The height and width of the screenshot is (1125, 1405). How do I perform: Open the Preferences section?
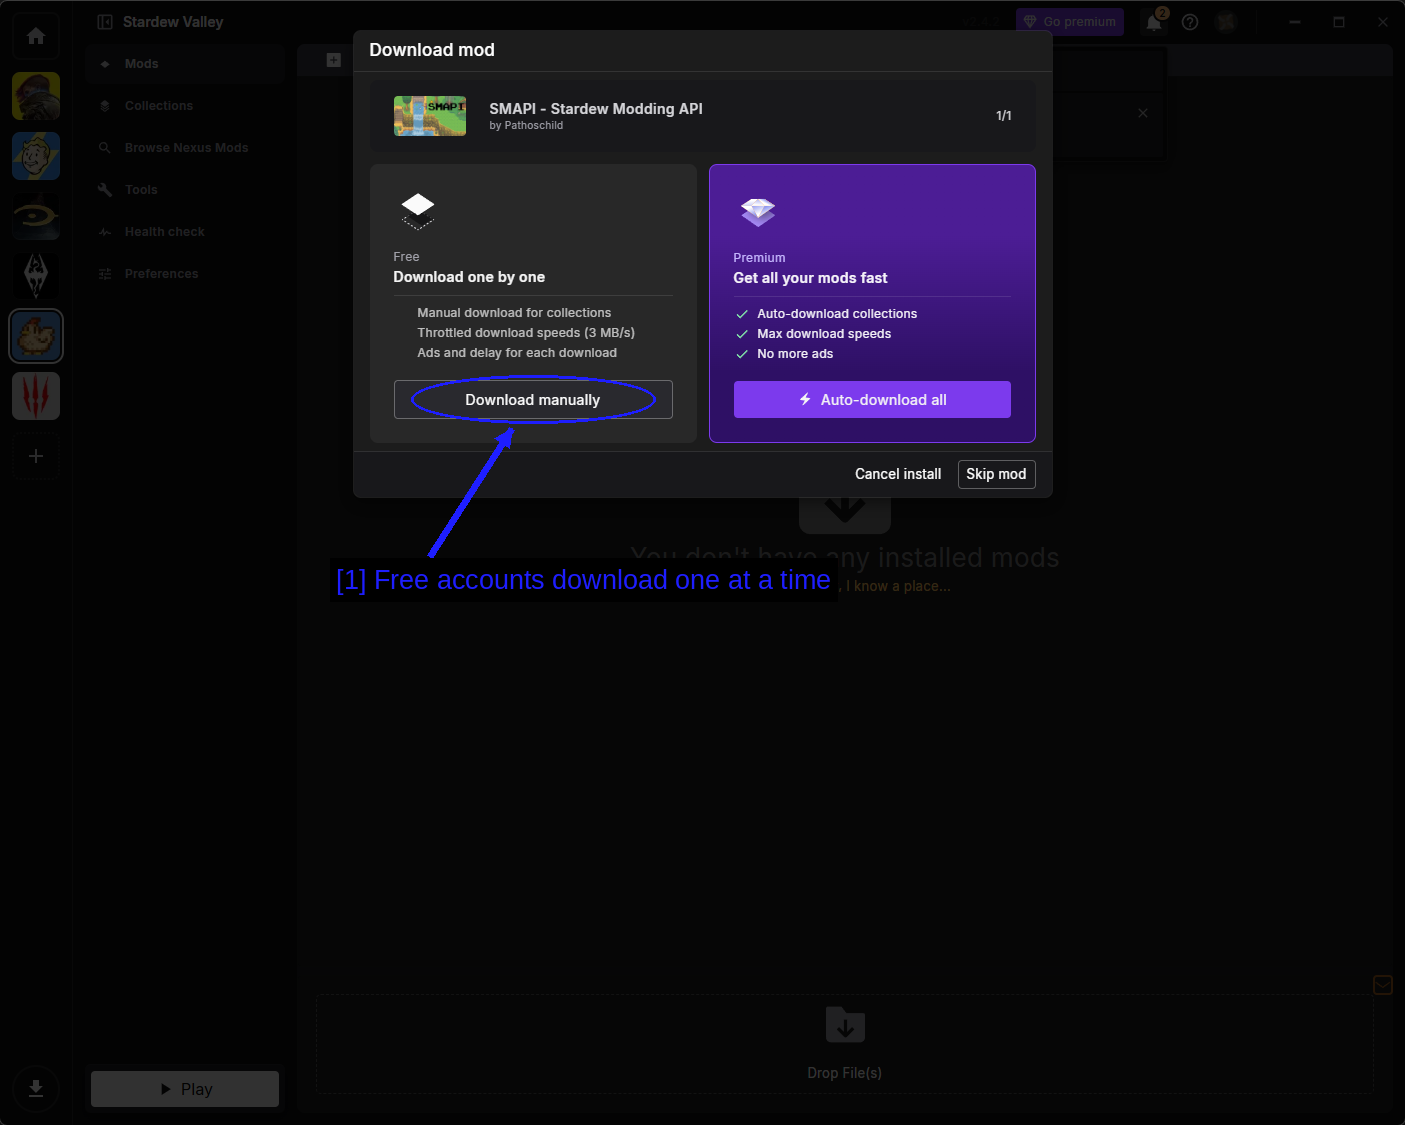pyautogui.click(x=184, y=274)
